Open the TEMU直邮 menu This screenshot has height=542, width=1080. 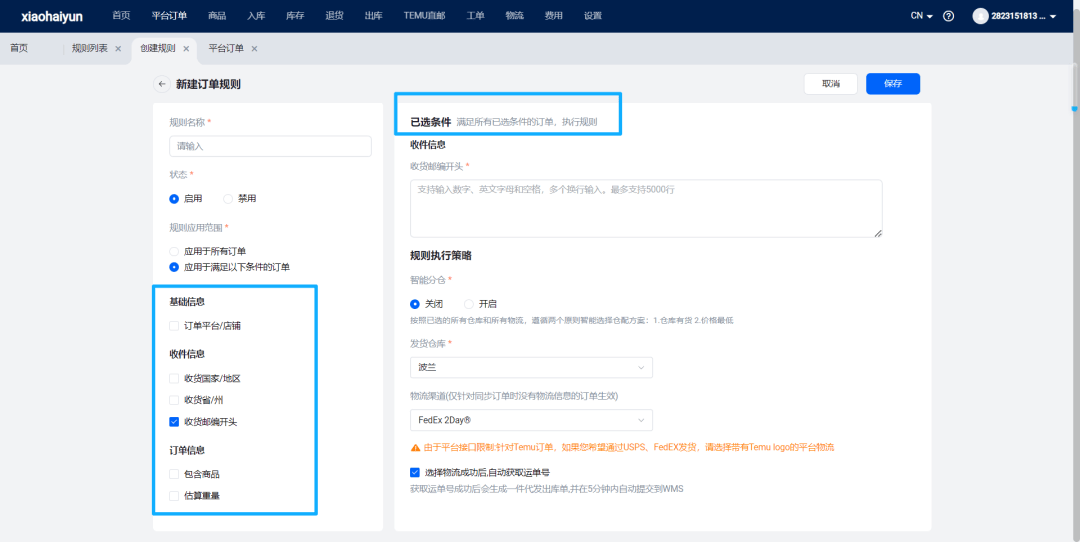pos(424,16)
